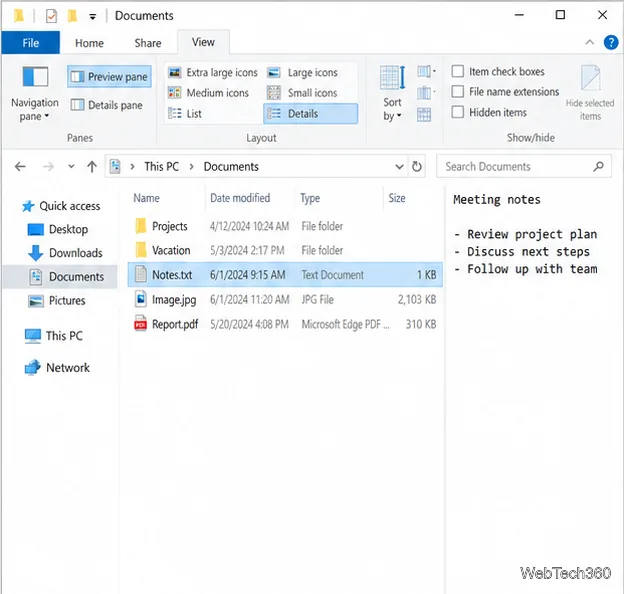Screen dimensions: 624x594
Task: Enable File name extensions checkbox
Action: coord(505,92)
